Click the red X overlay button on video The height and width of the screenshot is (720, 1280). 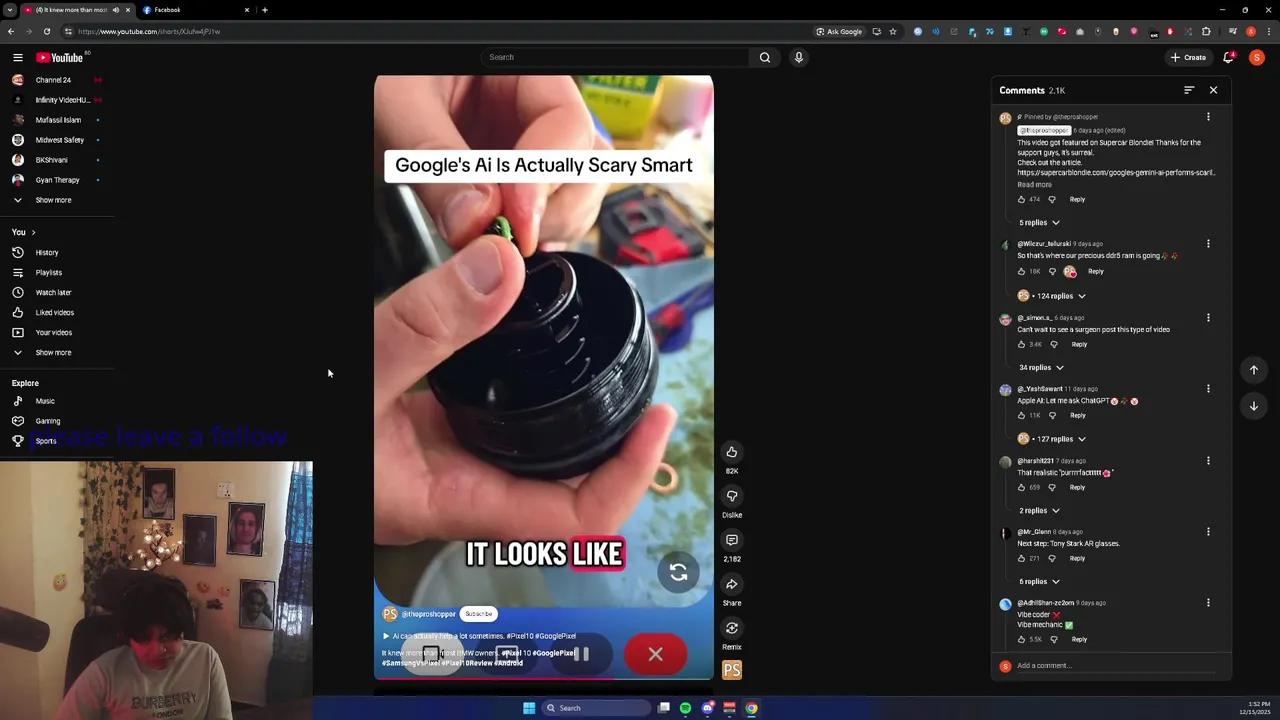click(655, 655)
